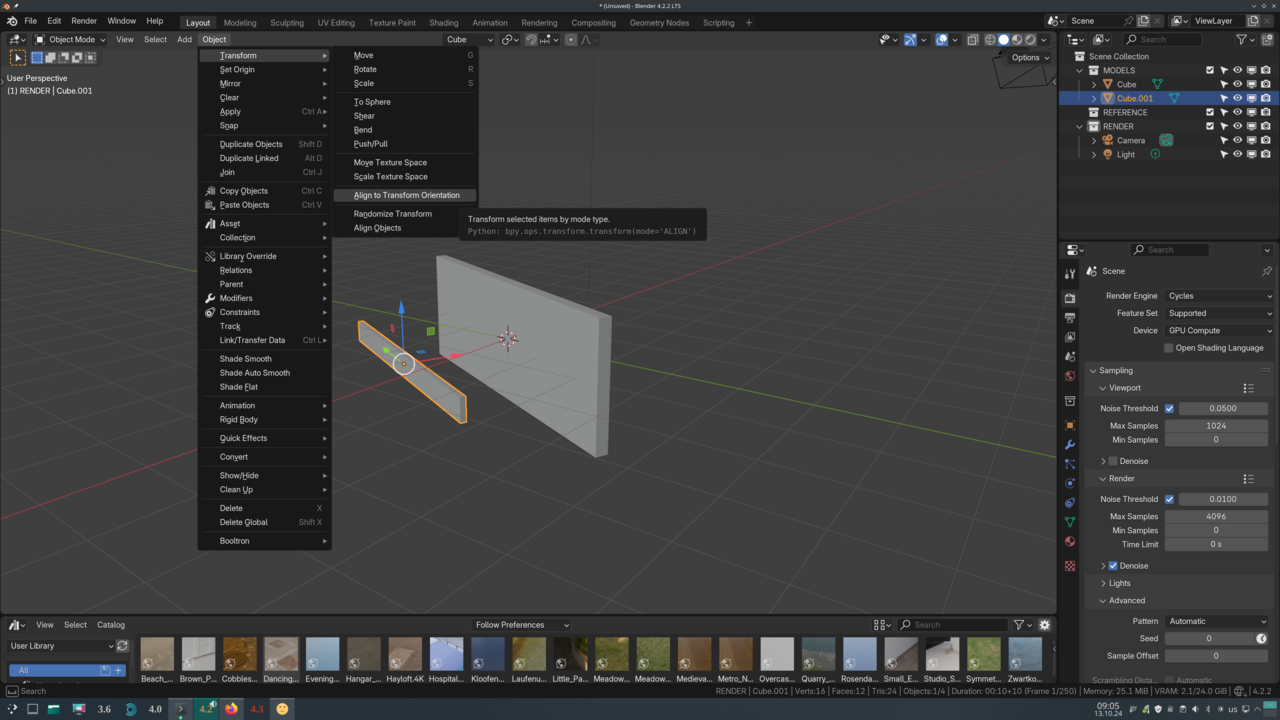Adjust the Render Noise Threshold value

point(1223,499)
